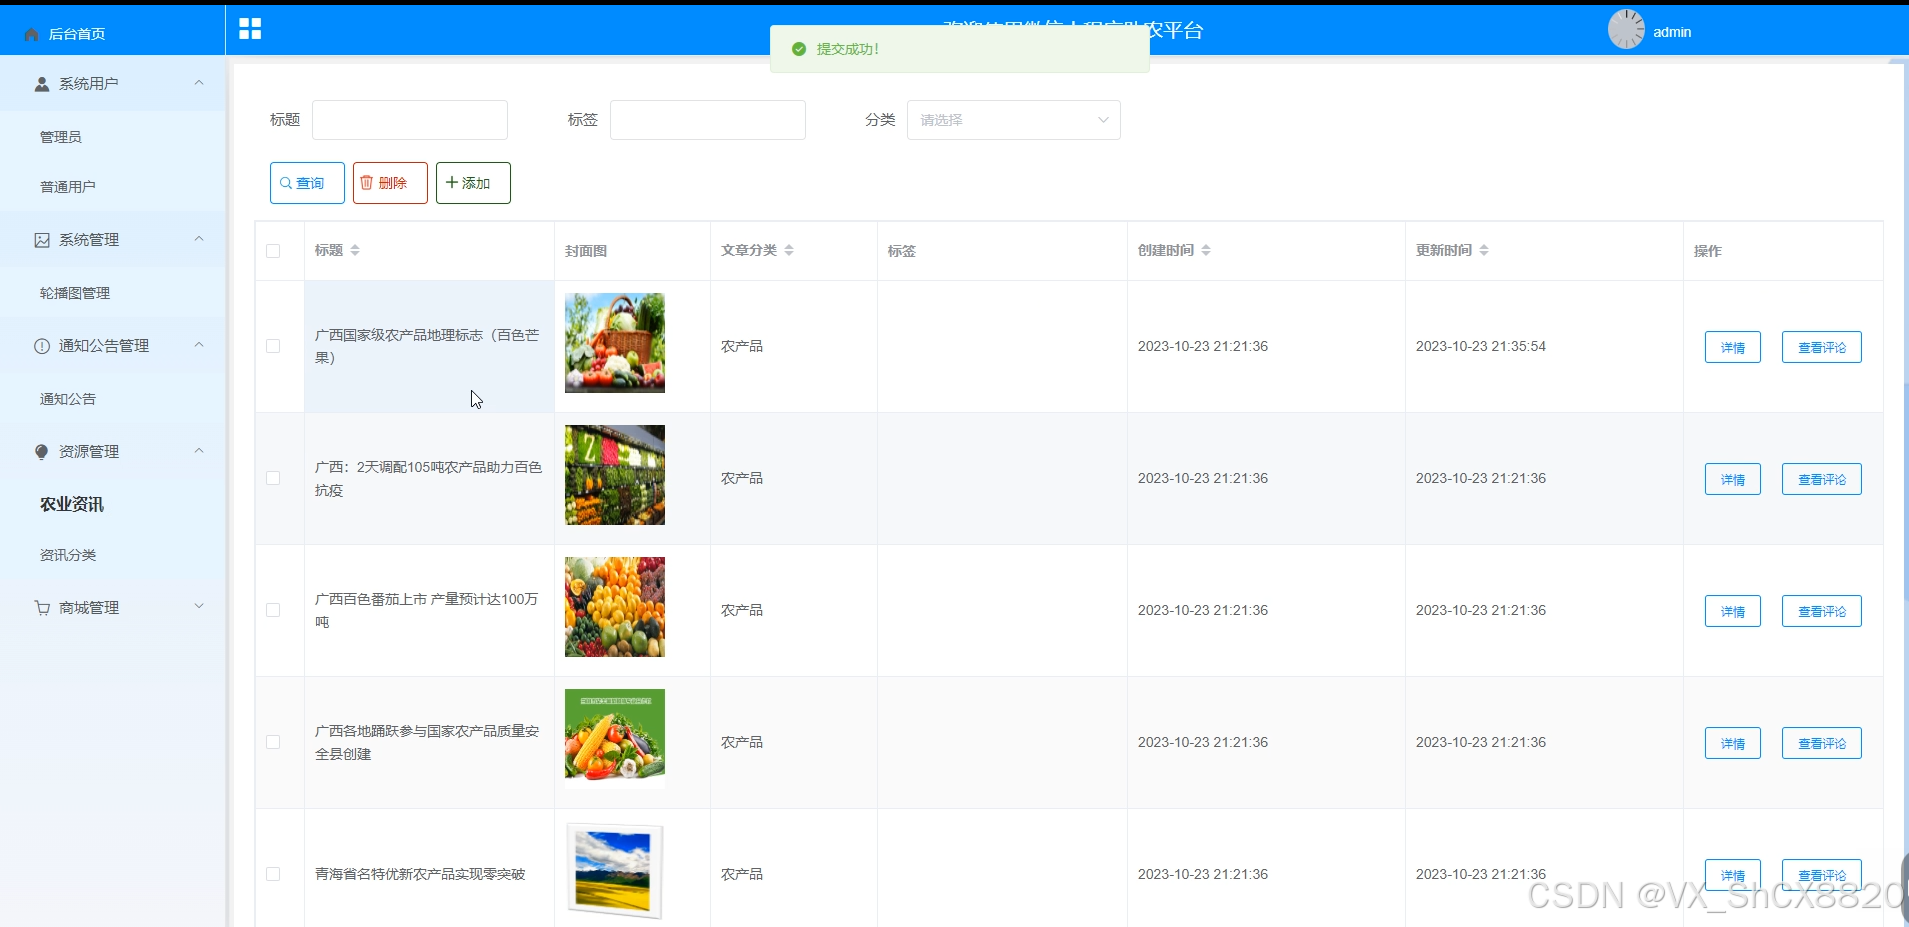Click the landscape photo cover thumbnail
The height and width of the screenshot is (927, 1909).
click(615, 871)
